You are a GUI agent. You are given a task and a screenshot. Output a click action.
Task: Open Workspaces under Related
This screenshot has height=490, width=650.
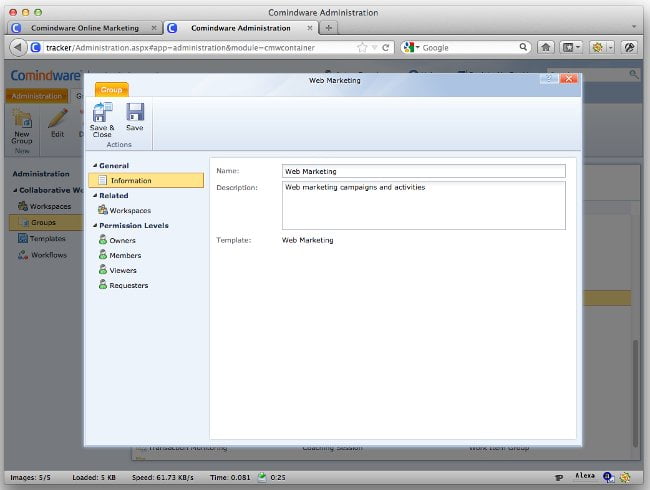(x=130, y=211)
